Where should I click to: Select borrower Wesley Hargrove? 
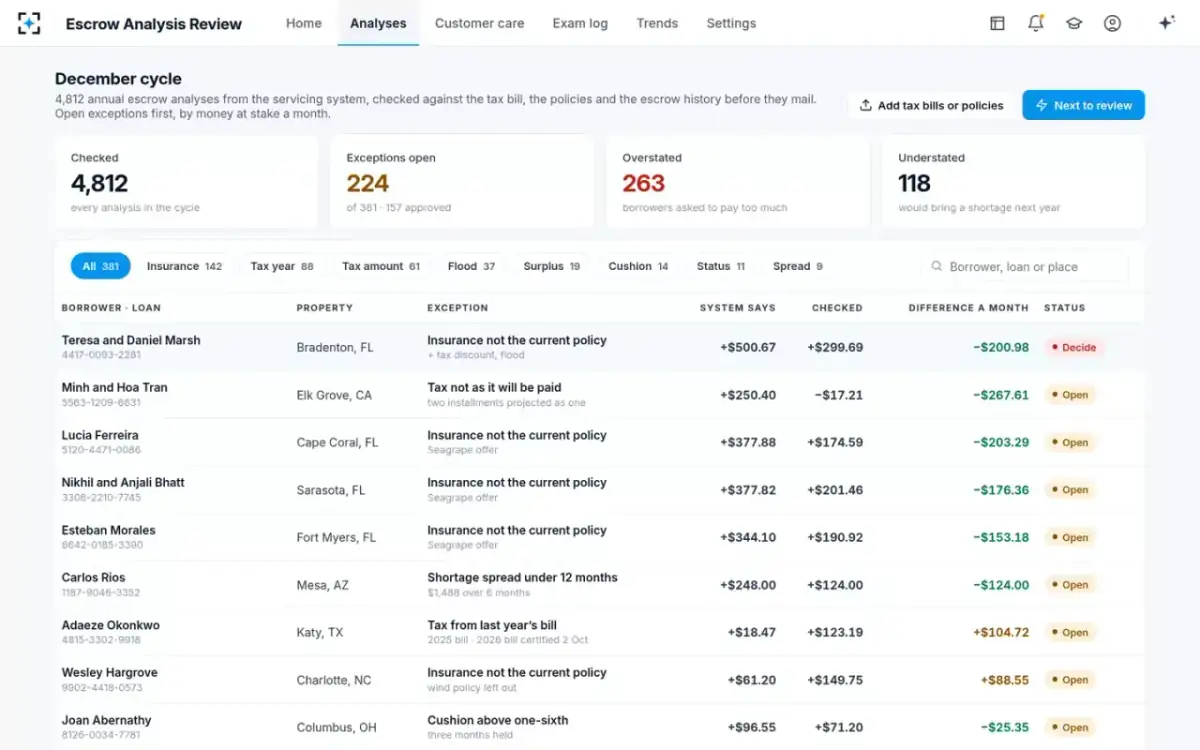point(110,672)
